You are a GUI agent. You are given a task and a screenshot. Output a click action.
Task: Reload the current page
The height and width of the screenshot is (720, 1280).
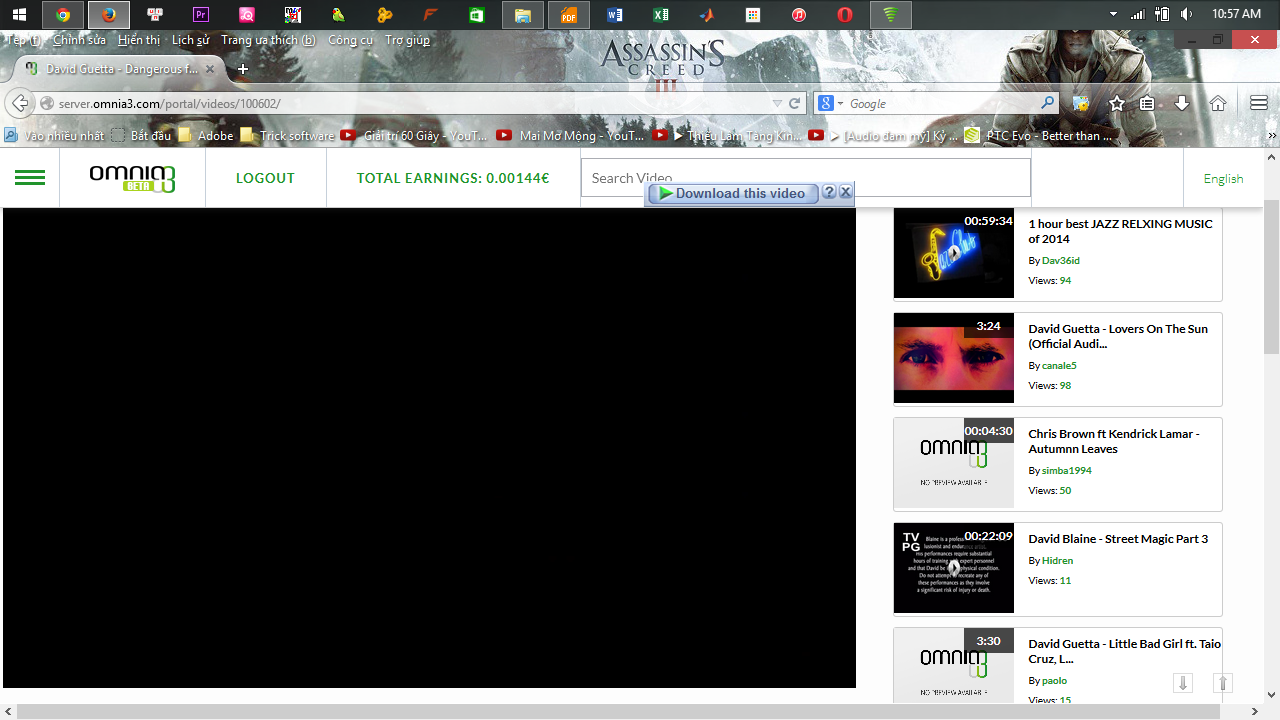point(795,103)
